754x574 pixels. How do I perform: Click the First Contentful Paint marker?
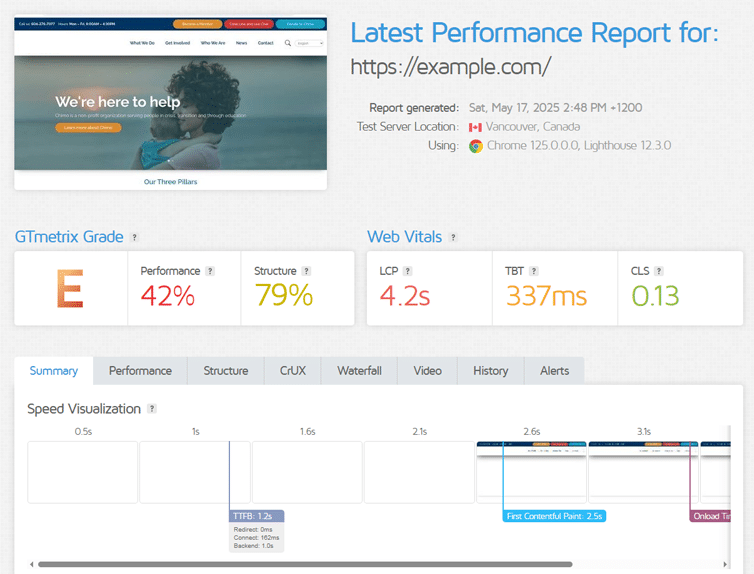554,516
